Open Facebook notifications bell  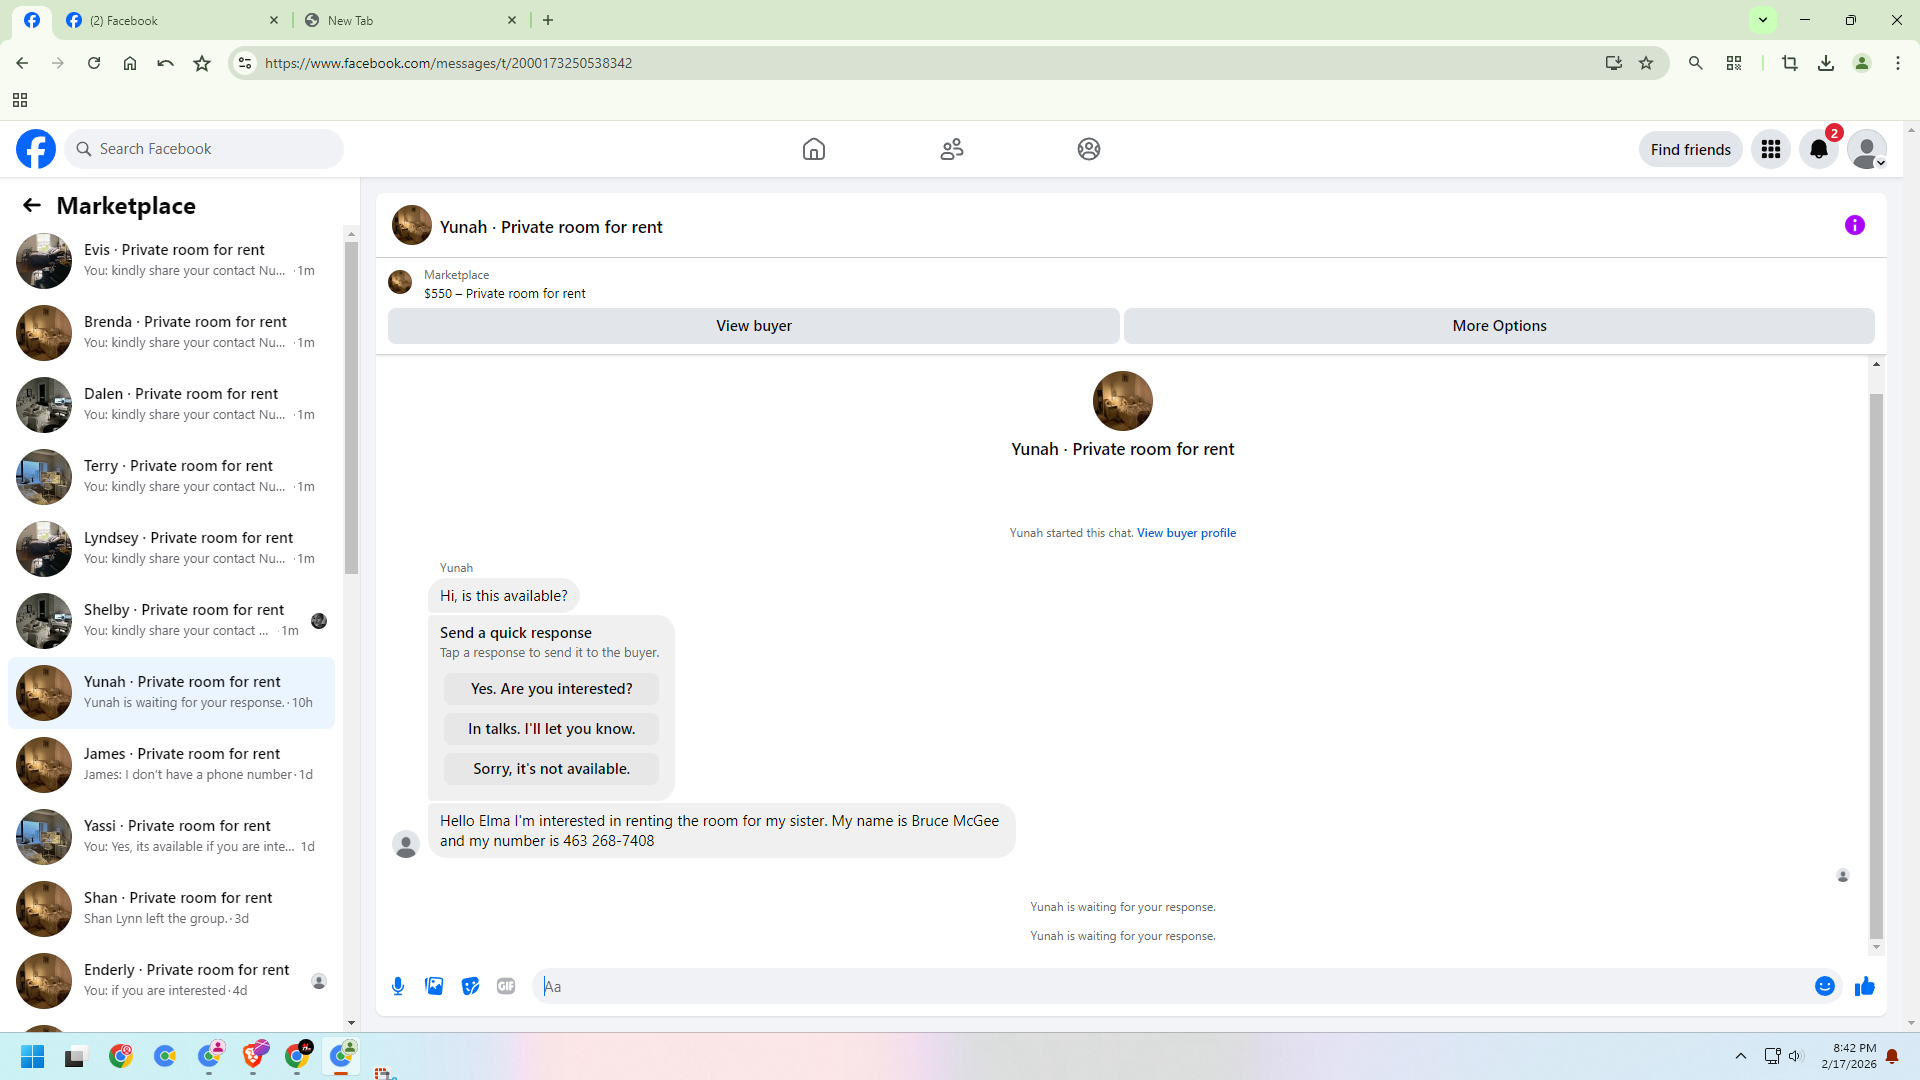point(1819,149)
